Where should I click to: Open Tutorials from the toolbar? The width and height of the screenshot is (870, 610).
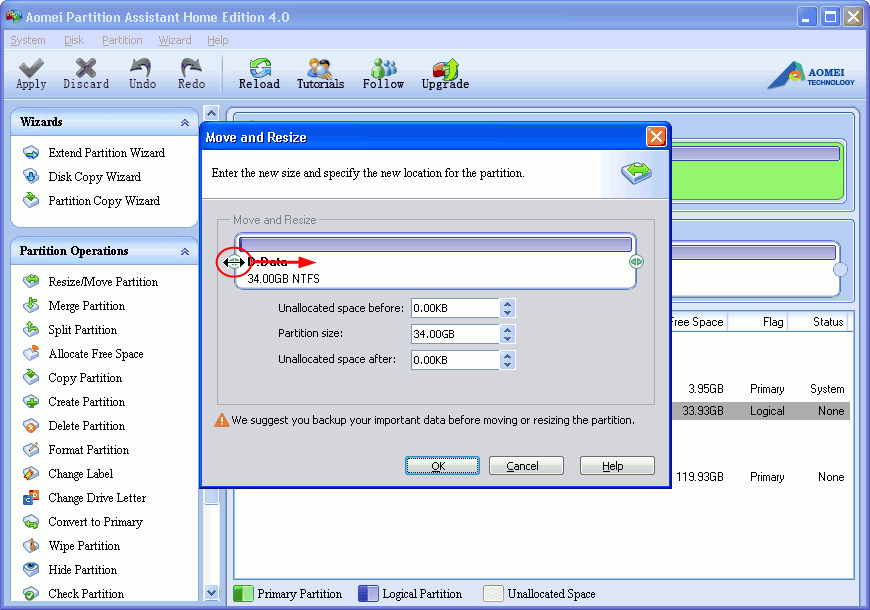point(320,74)
